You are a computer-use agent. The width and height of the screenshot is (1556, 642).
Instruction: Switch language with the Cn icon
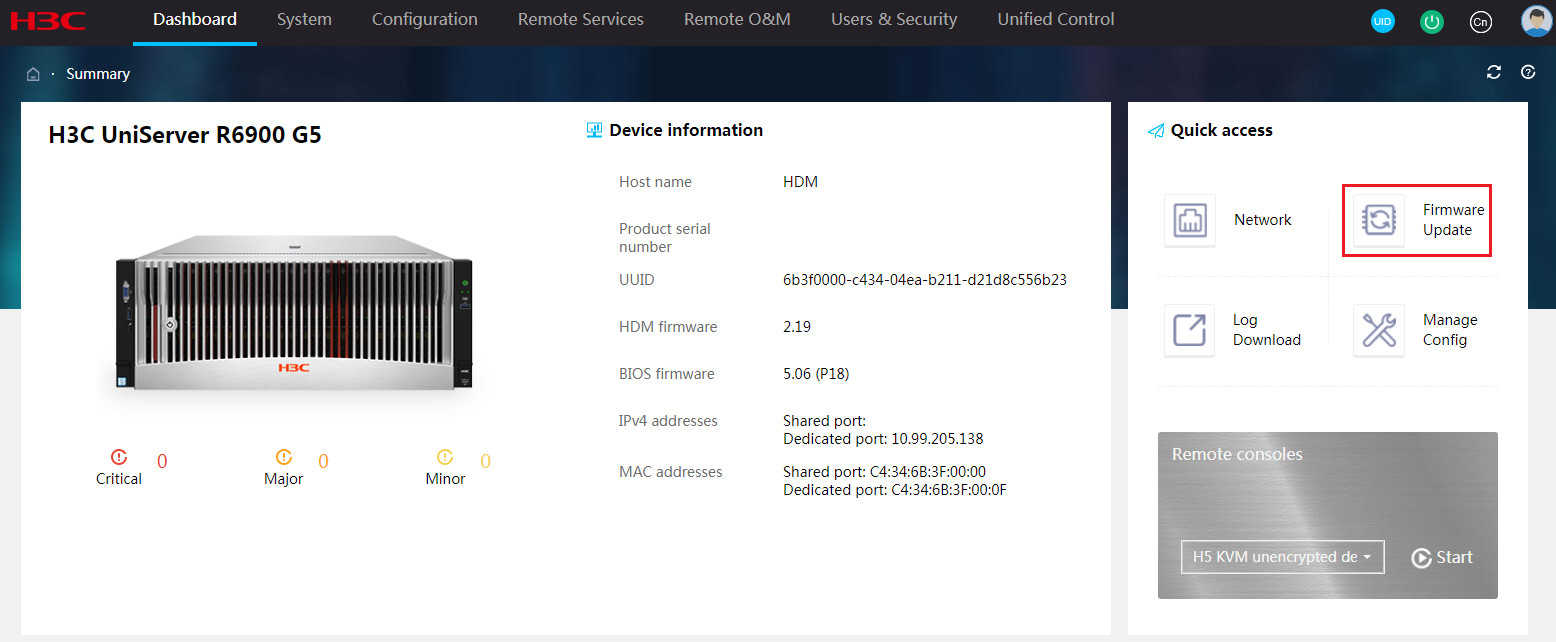[x=1481, y=21]
